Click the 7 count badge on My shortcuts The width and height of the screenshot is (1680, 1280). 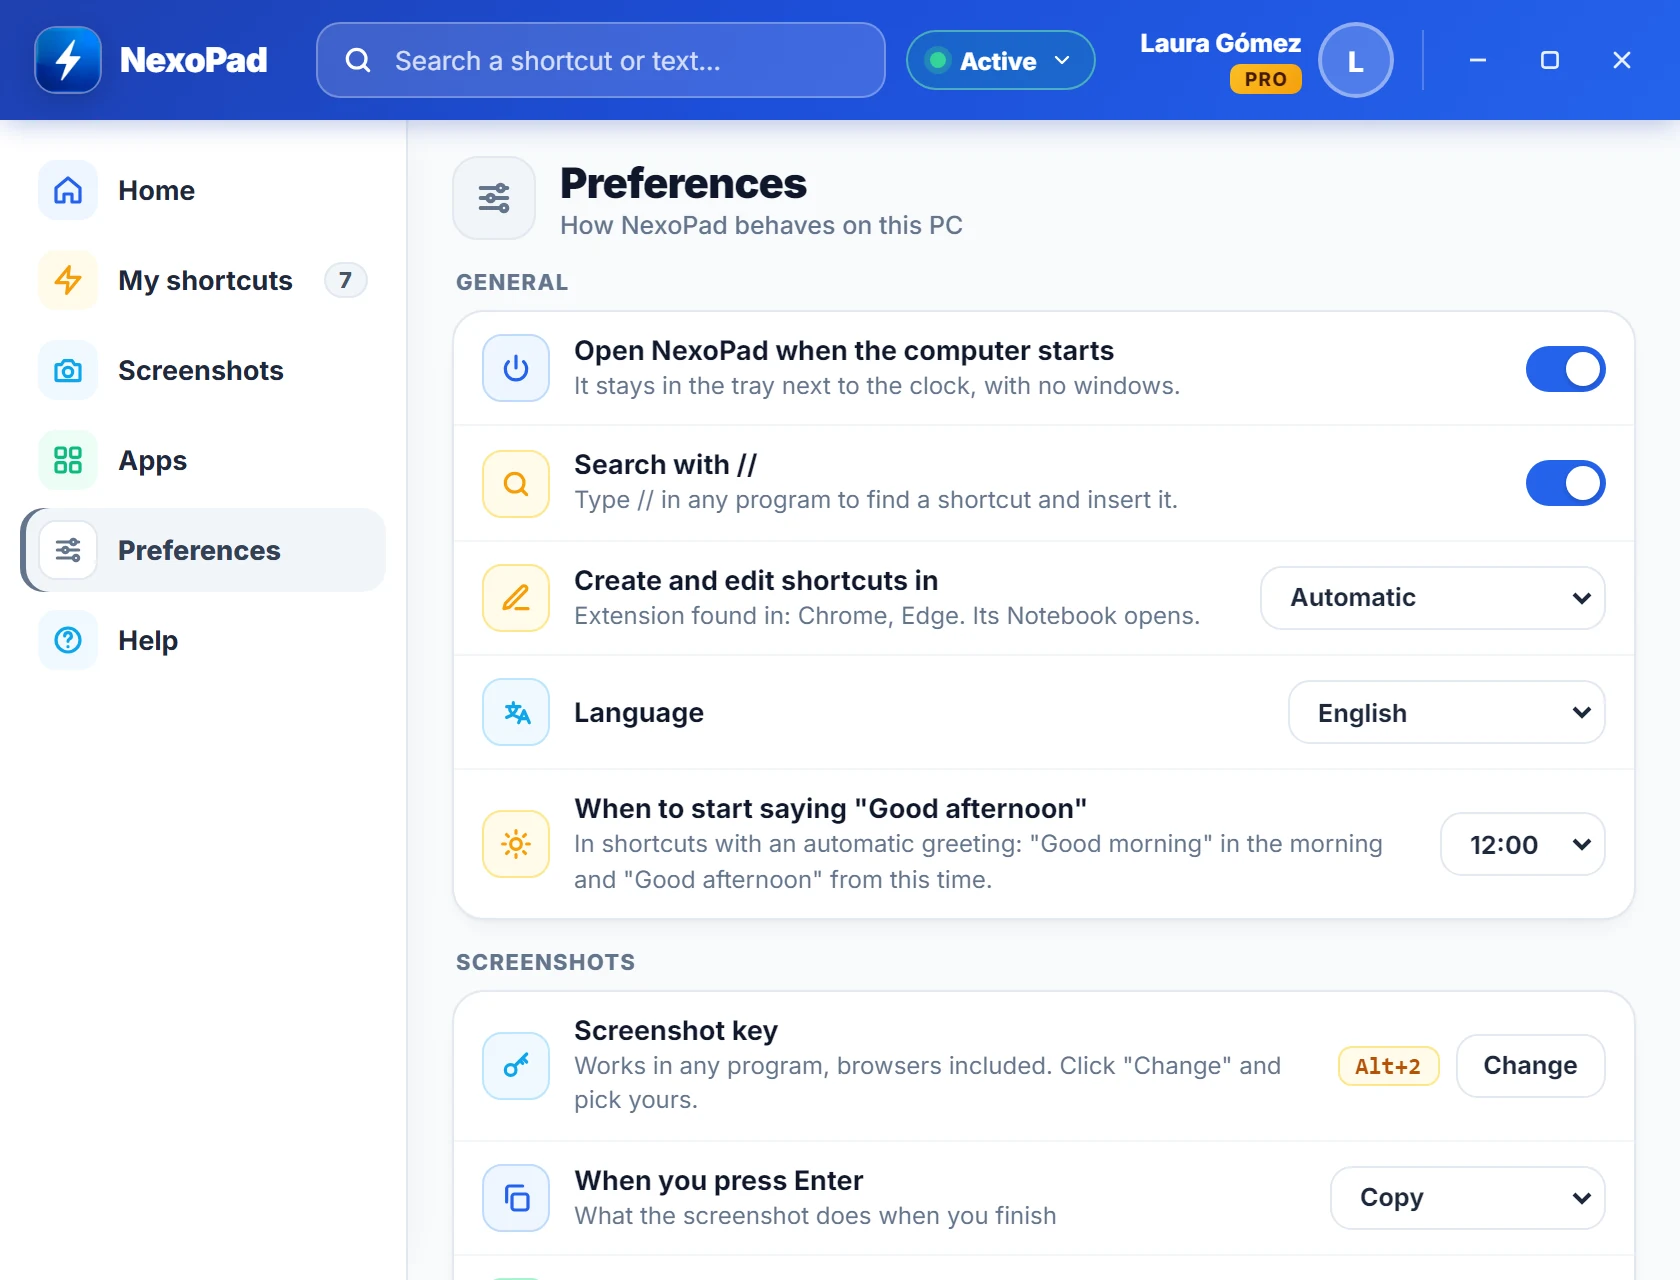(345, 280)
